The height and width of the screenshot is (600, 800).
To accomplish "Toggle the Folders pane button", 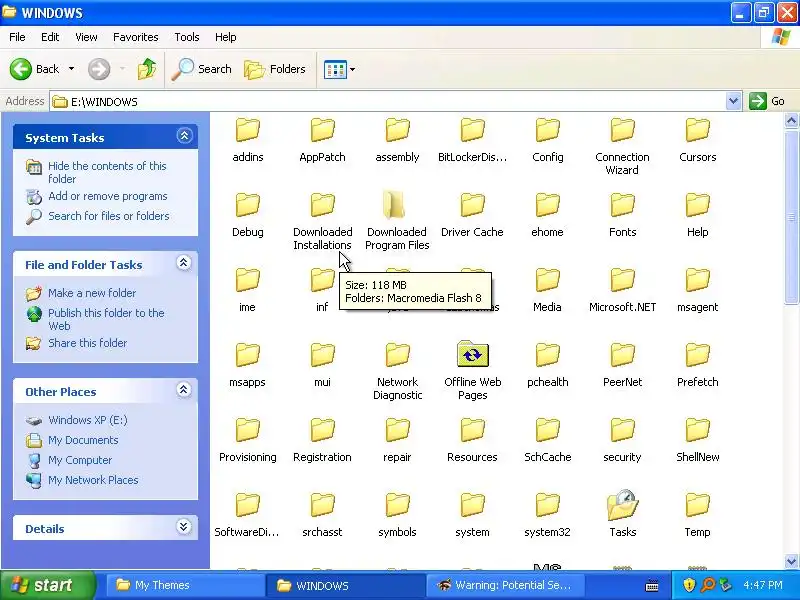I will pos(275,69).
